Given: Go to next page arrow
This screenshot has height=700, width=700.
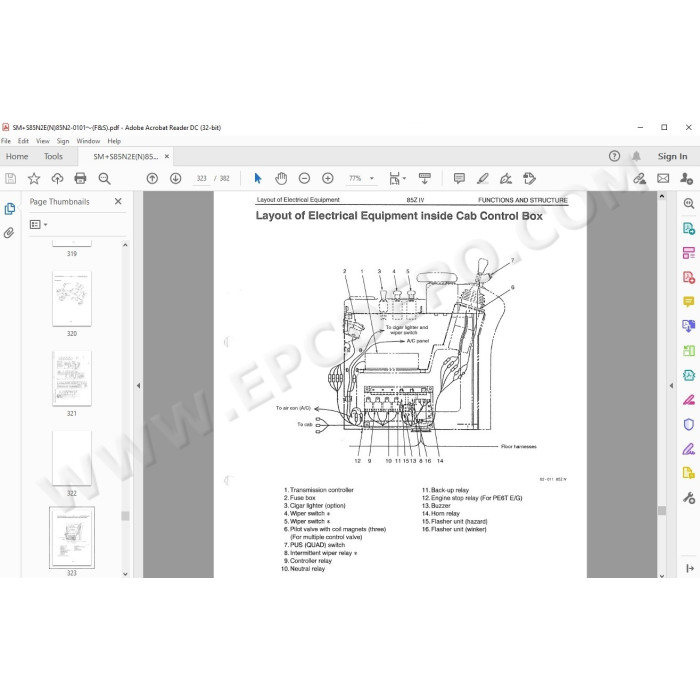Looking at the screenshot, I should (175, 179).
